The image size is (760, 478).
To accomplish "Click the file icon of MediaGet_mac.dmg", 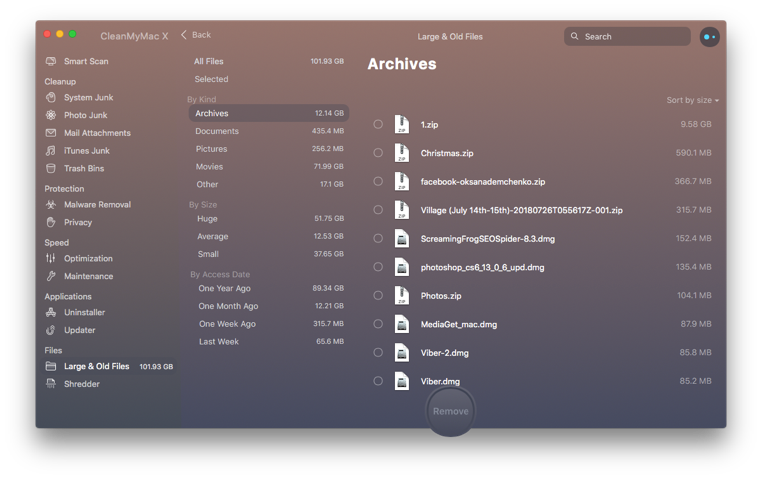I will click(402, 324).
